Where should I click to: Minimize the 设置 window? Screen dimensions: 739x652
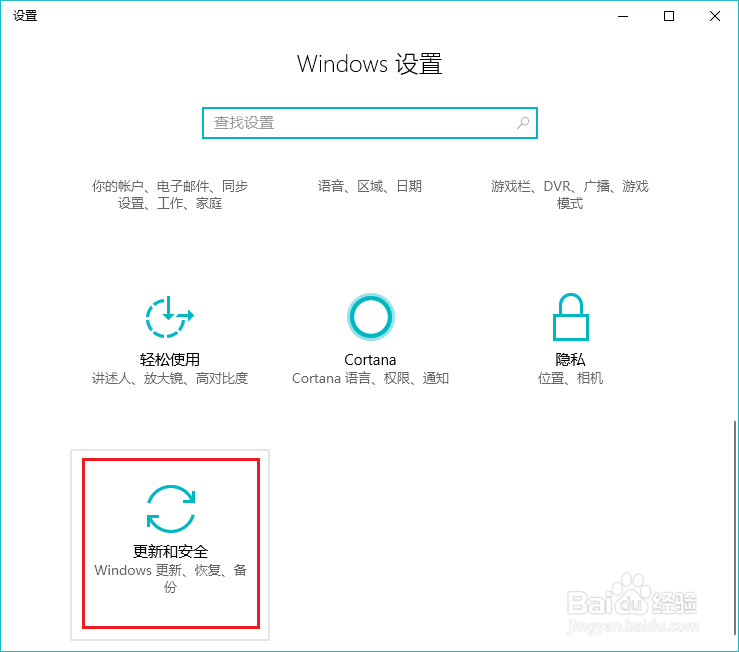point(623,16)
